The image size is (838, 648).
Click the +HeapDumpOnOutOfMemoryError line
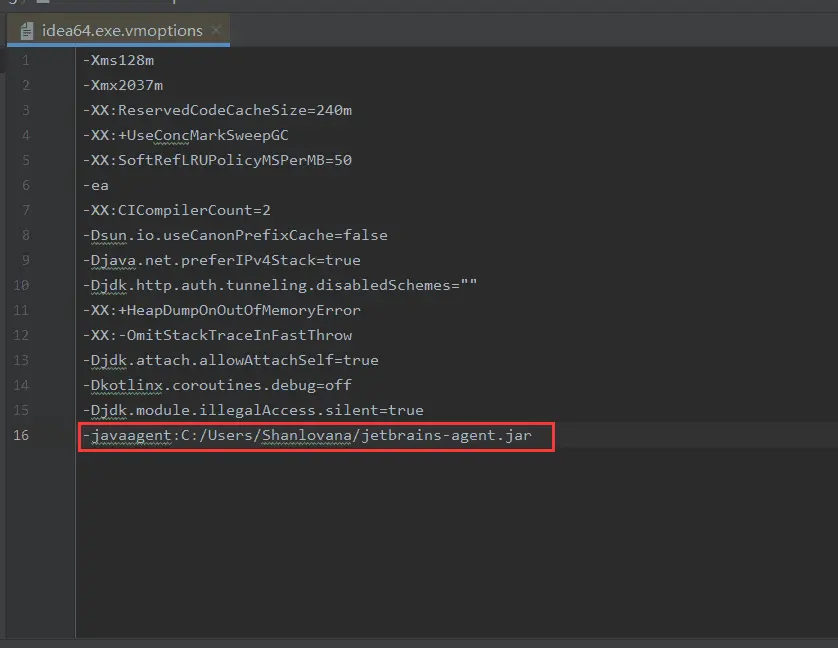221,310
